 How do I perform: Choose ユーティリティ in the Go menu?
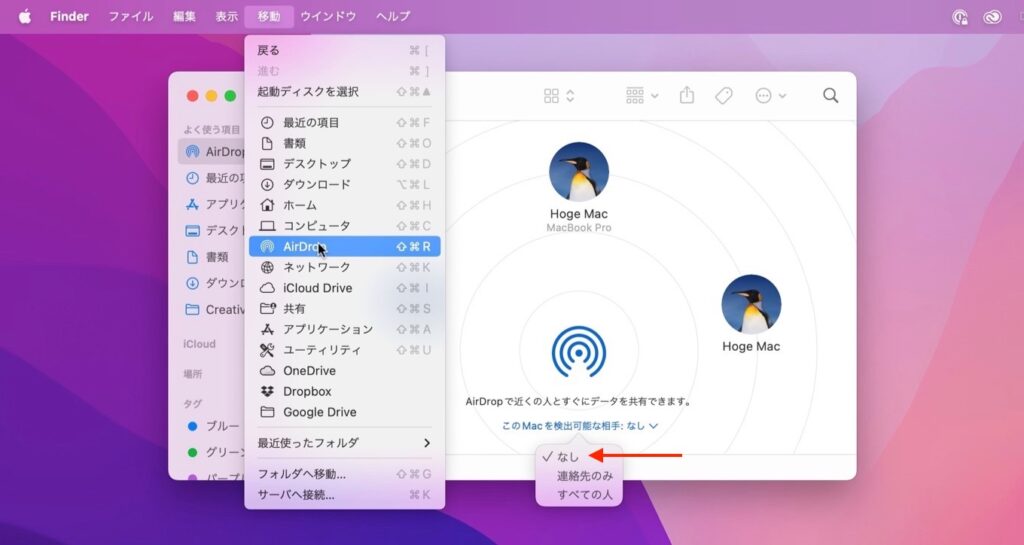tap(344, 350)
